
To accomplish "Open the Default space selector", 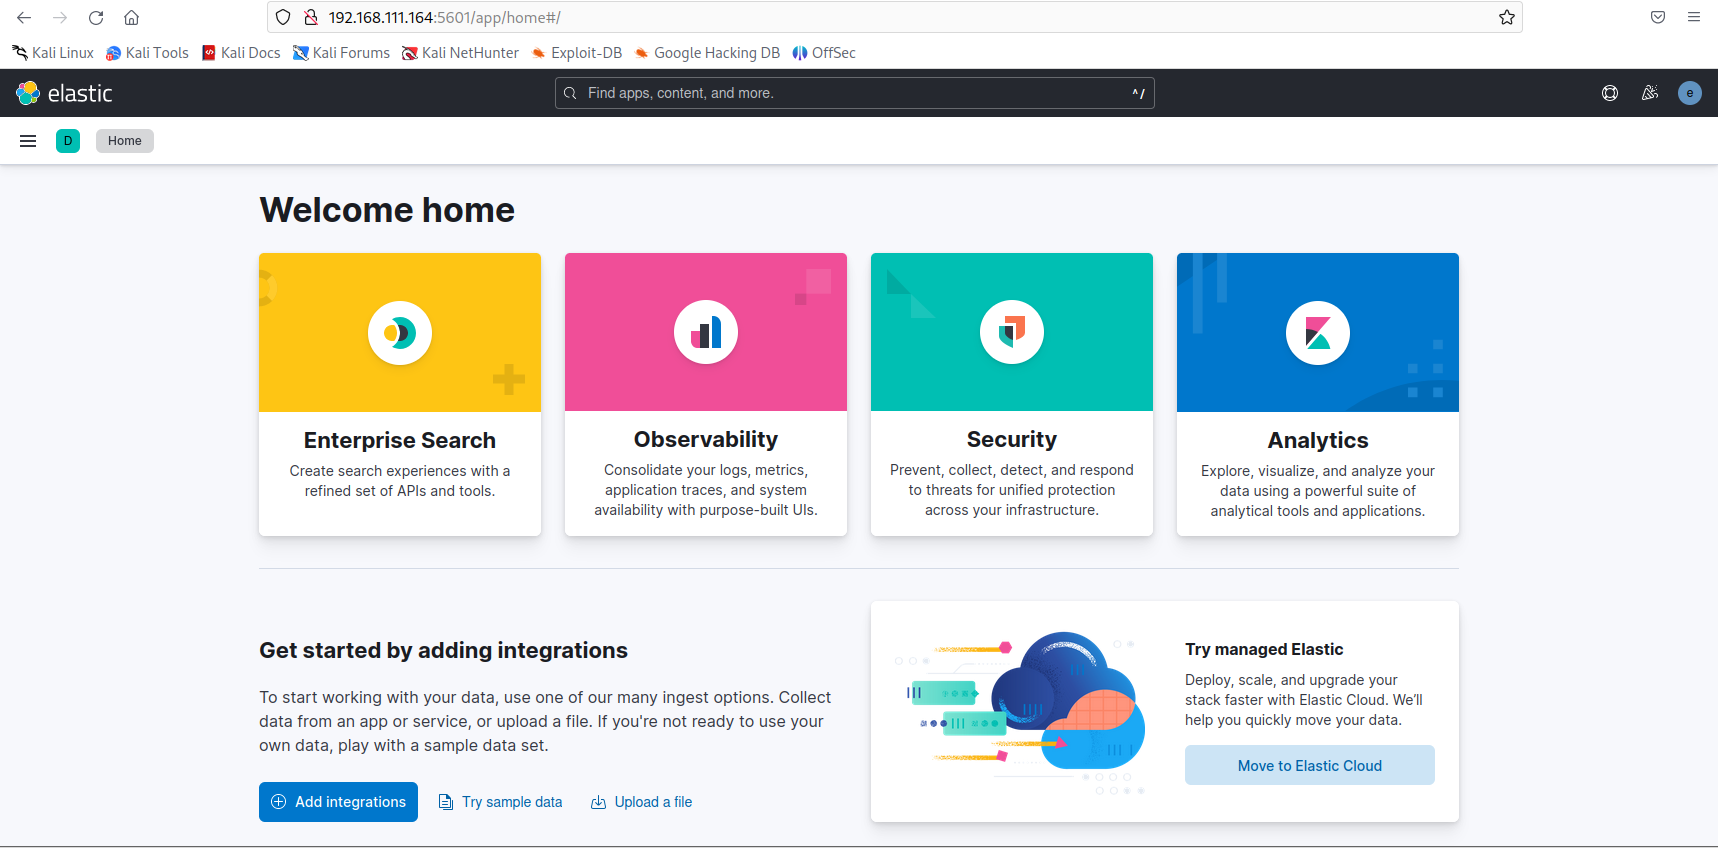I will click(68, 141).
